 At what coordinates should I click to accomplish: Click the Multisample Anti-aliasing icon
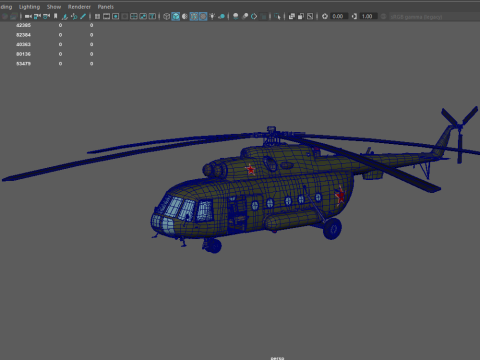[254, 16]
